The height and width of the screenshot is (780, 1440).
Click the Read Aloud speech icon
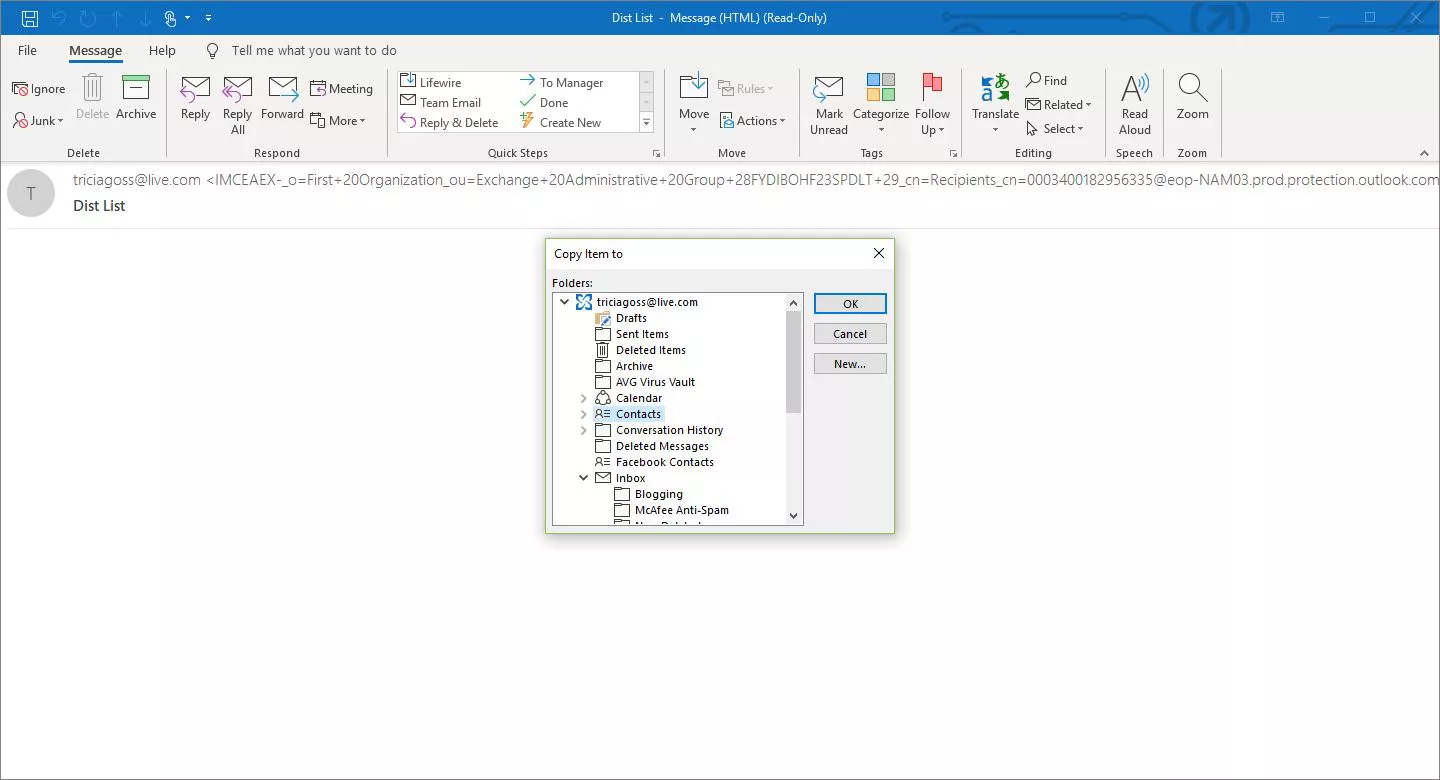click(1134, 88)
